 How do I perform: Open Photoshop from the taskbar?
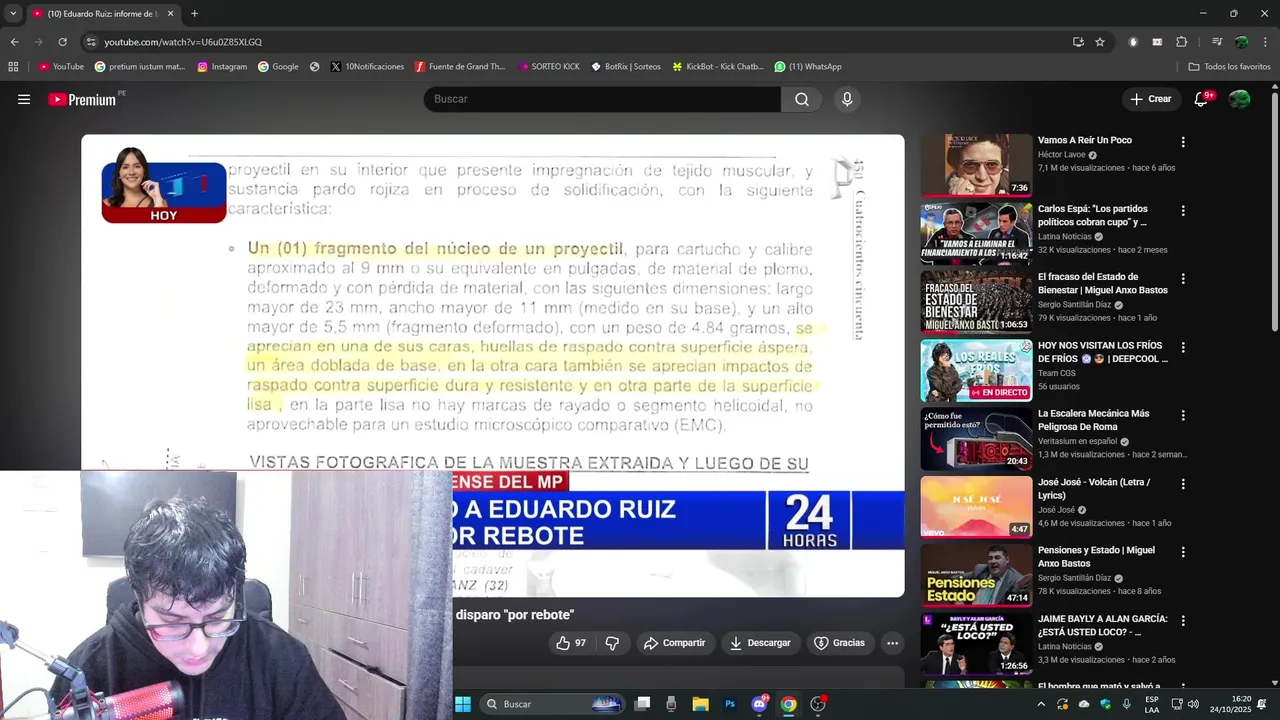pos(730,704)
